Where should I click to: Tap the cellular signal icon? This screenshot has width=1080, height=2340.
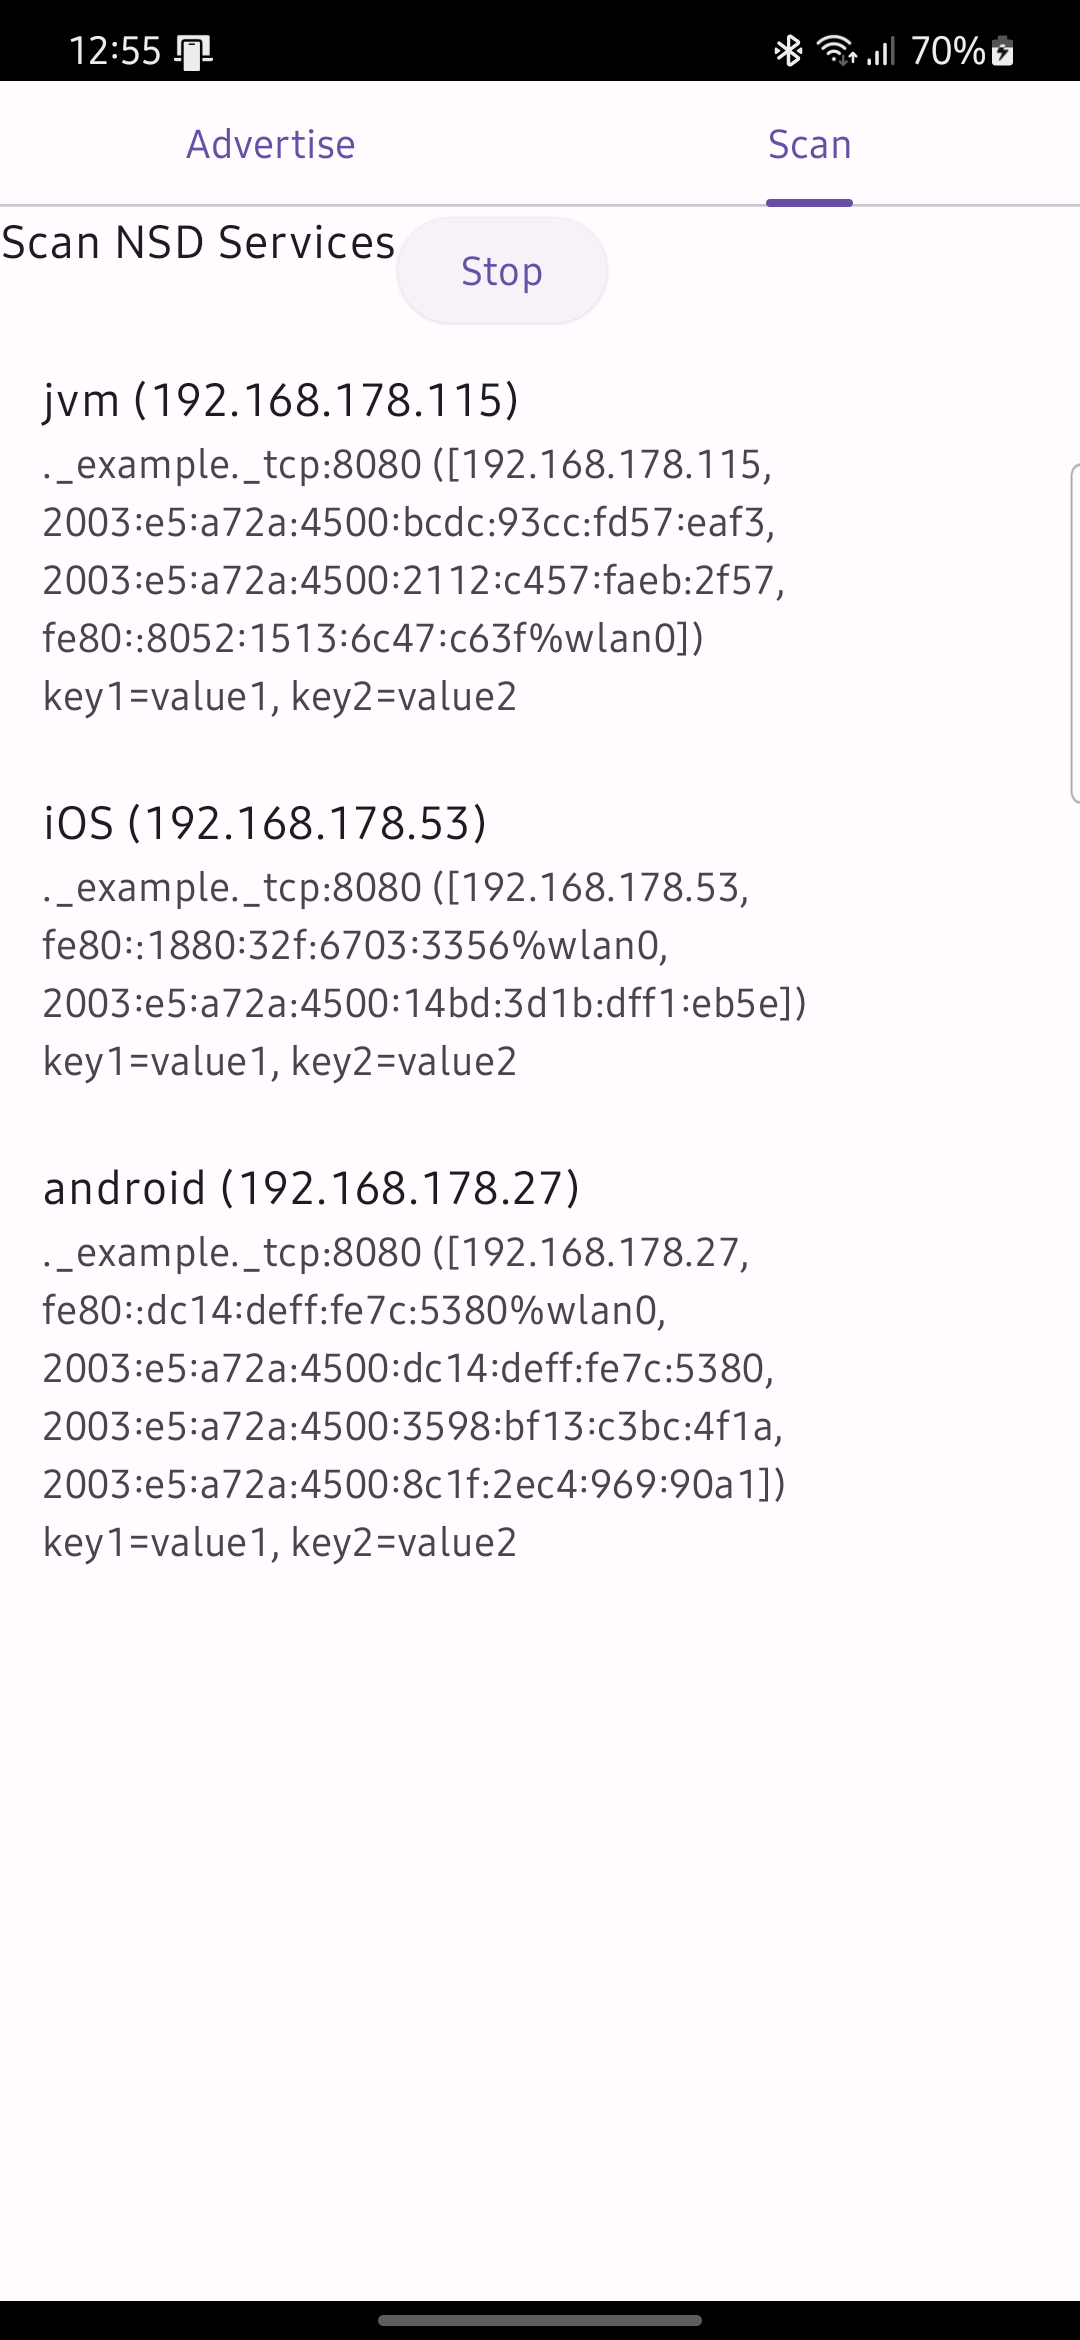click(880, 49)
